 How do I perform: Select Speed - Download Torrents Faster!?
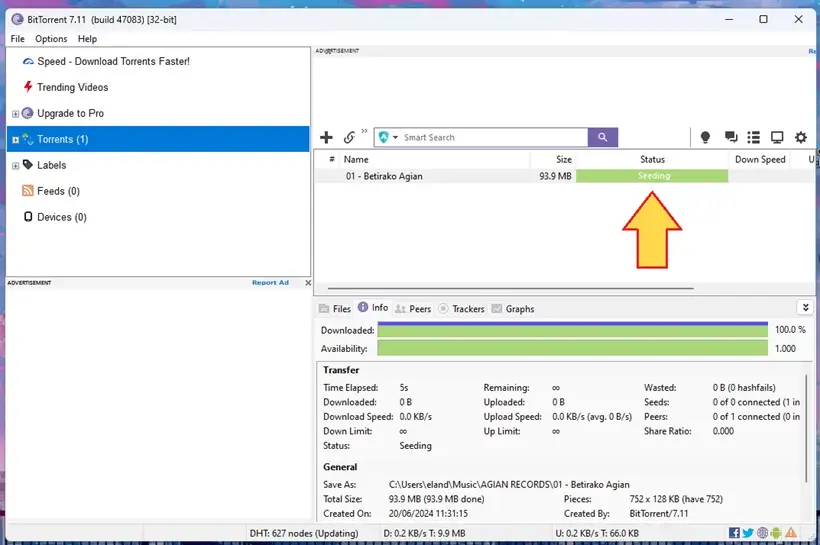tap(113, 61)
